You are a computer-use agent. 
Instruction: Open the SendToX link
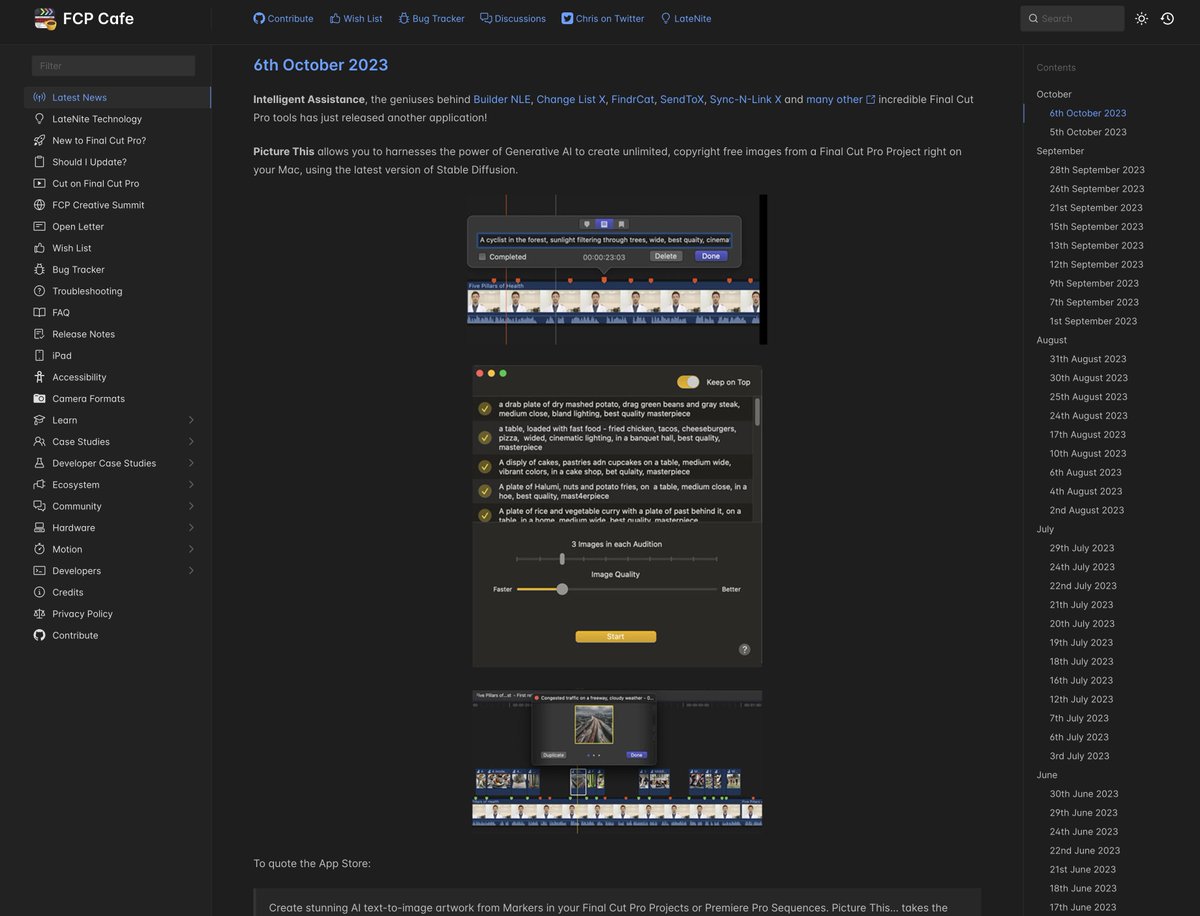pyautogui.click(x=682, y=99)
